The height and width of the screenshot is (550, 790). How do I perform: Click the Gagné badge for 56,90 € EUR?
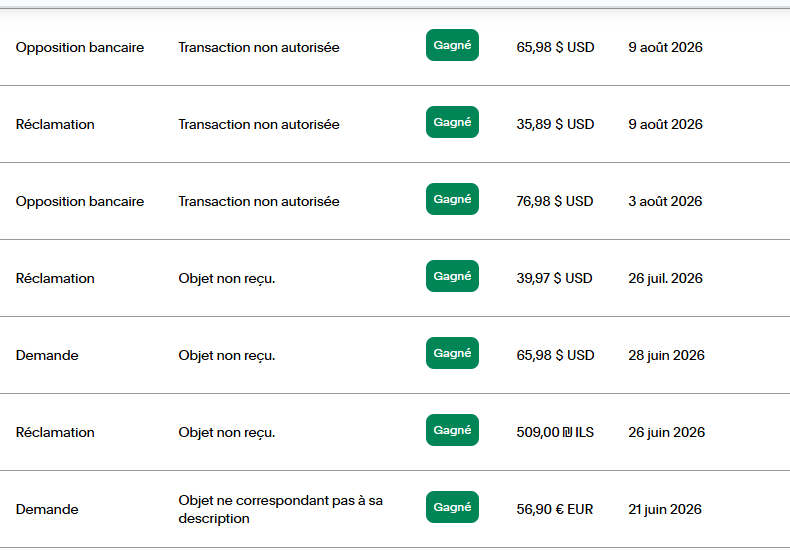[x=452, y=508]
